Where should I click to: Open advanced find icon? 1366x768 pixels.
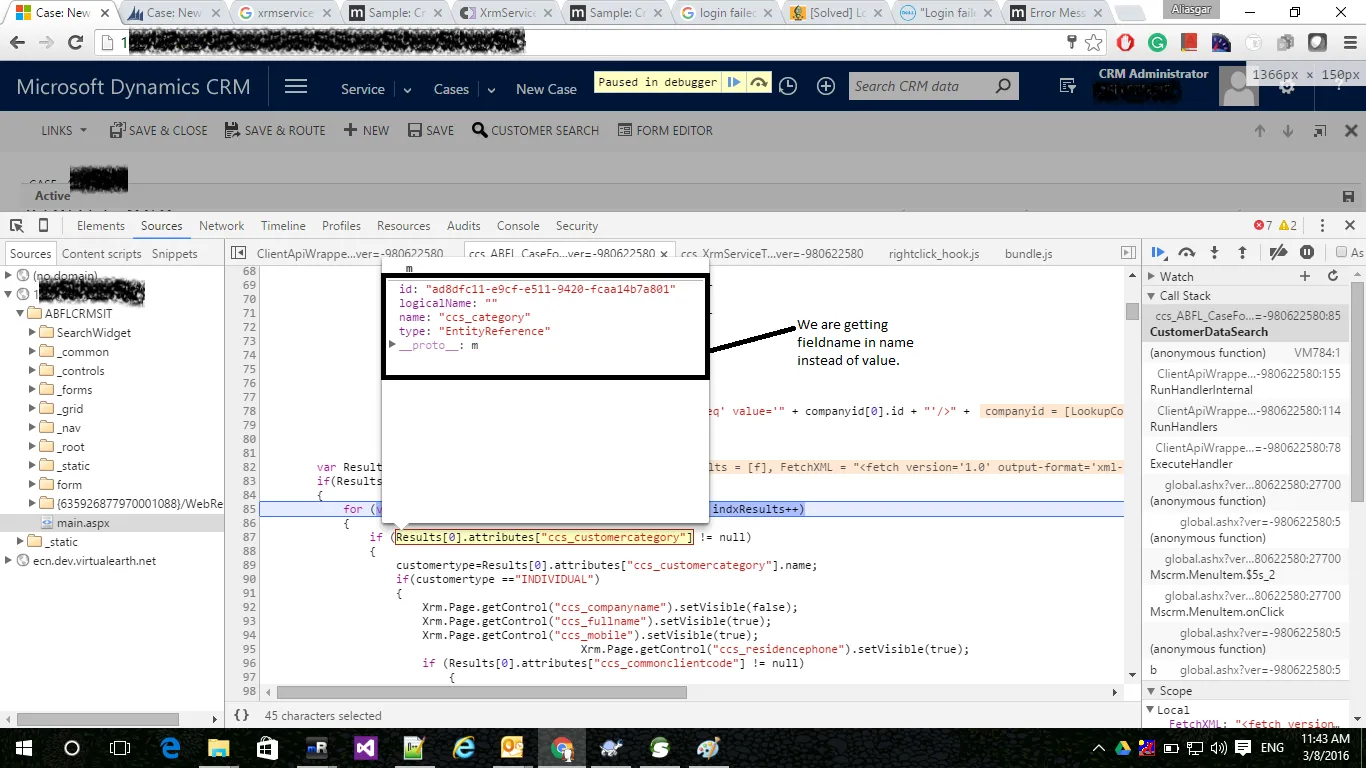[x=1068, y=87]
